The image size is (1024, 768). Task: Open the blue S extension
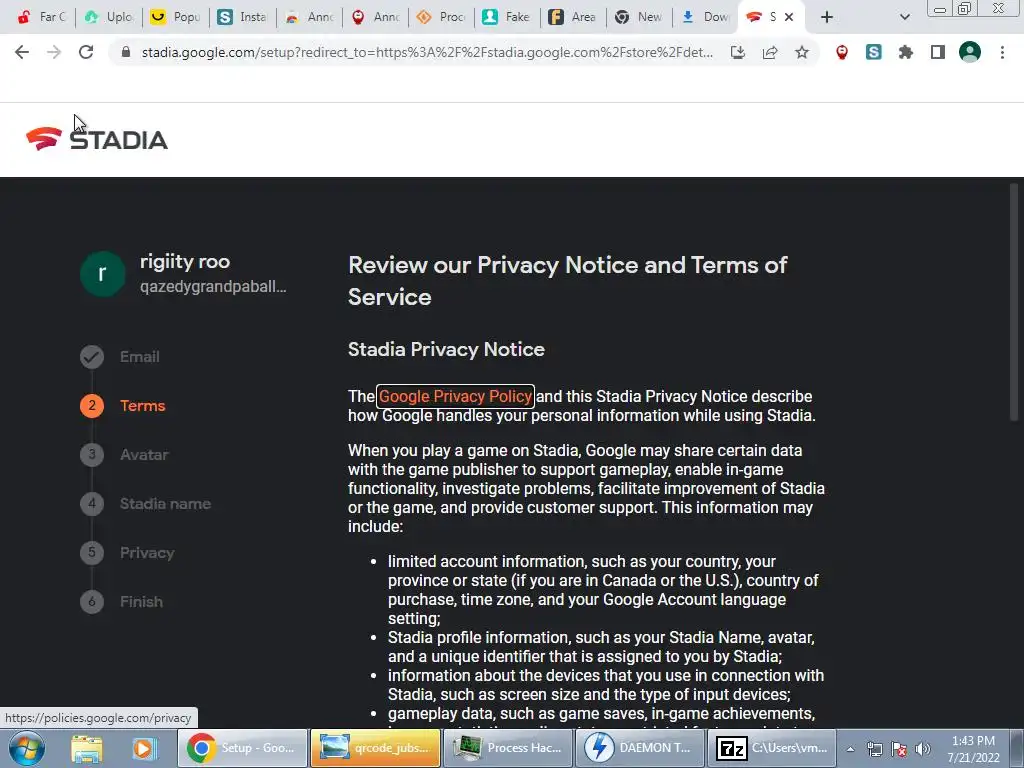tap(874, 52)
